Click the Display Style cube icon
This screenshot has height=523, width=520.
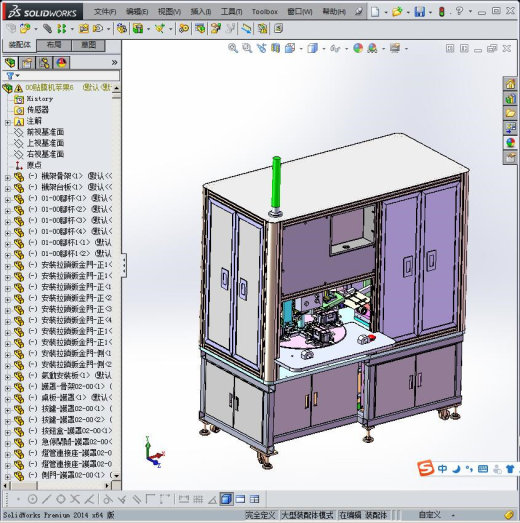click(313, 48)
